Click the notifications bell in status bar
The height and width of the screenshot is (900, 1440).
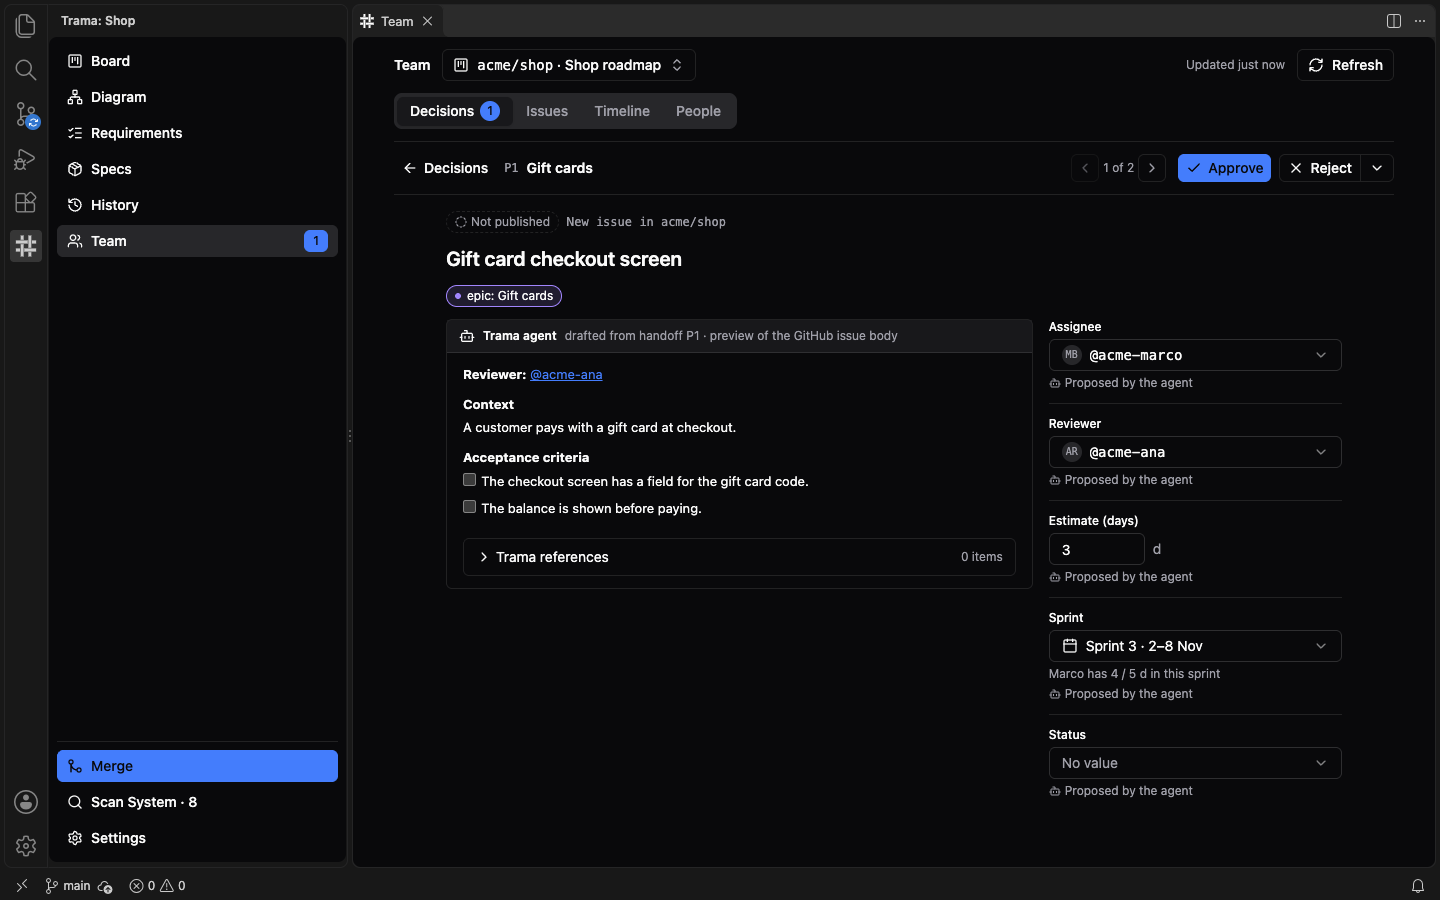pyautogui.click(x=1418, y=886)
